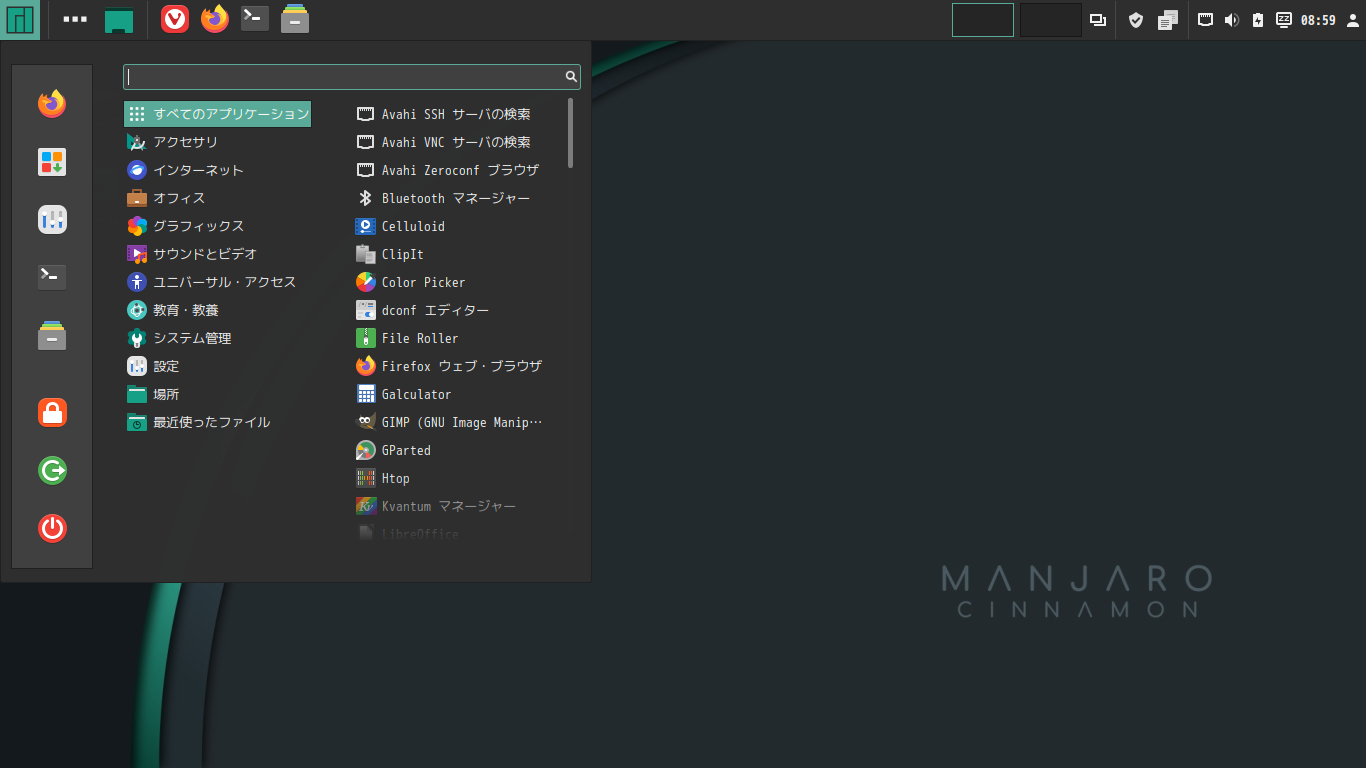The image size is (1366, 768).
Task: Click the battery power tray icon
Action: (1258, 20)
